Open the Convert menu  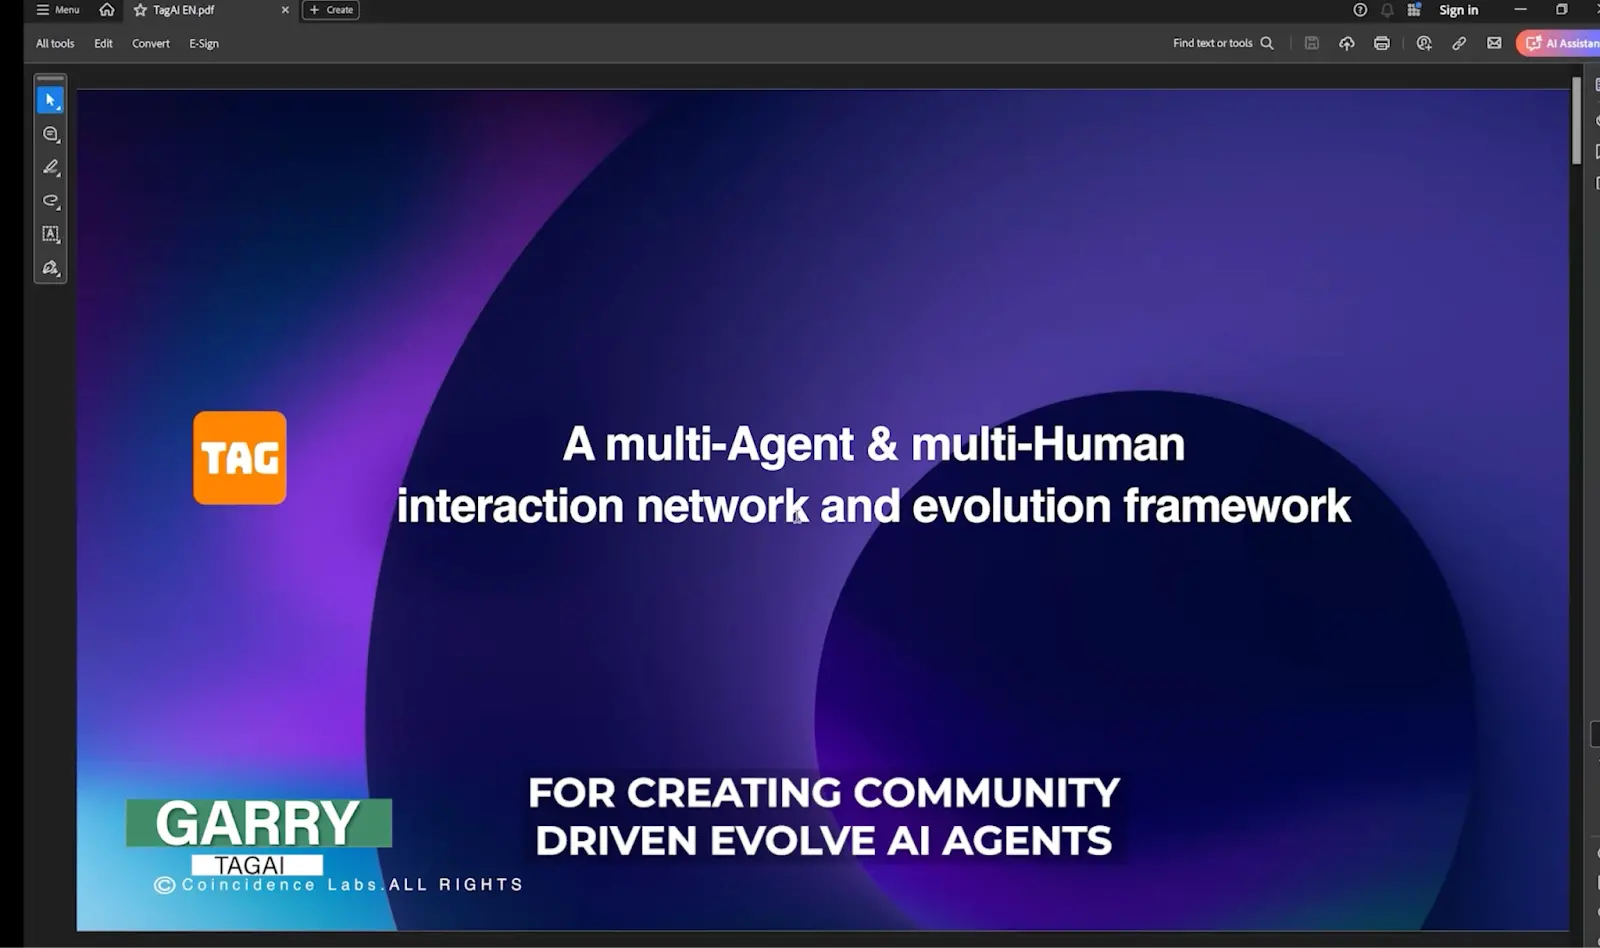(x=151, y=43)
